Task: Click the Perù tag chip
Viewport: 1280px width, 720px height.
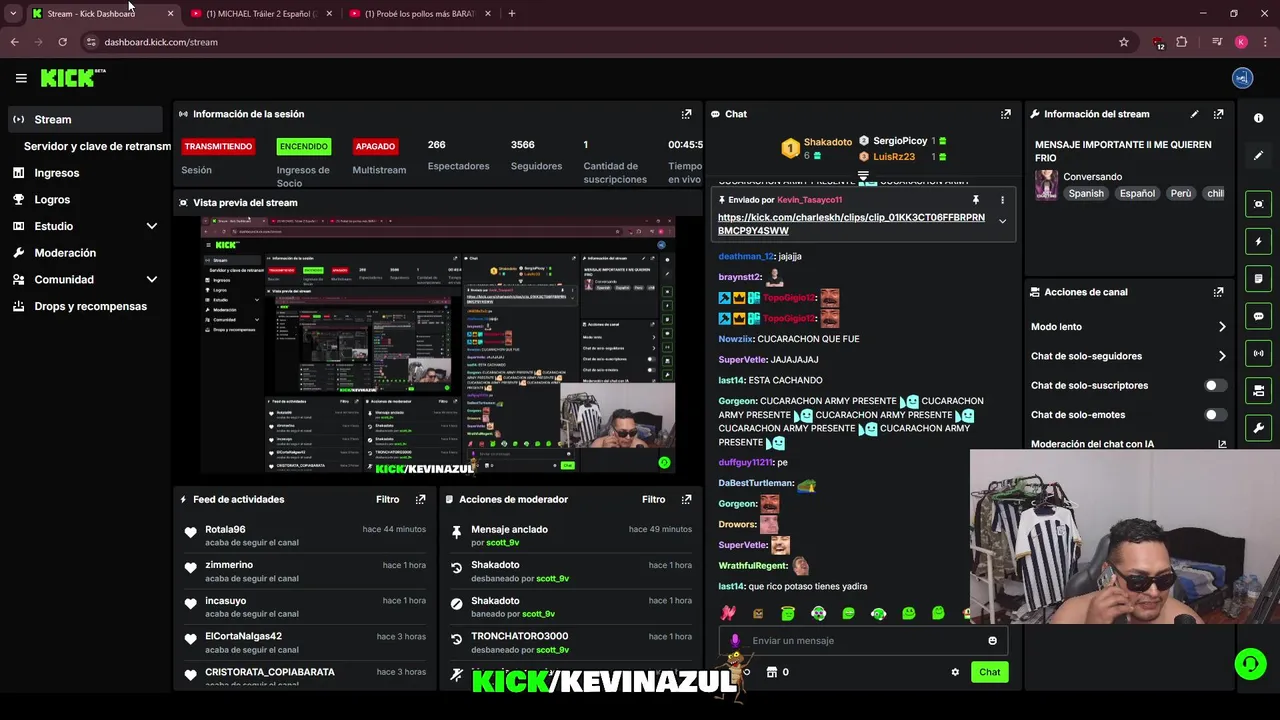Action: pyautogui.click(x=1181, y=194)
